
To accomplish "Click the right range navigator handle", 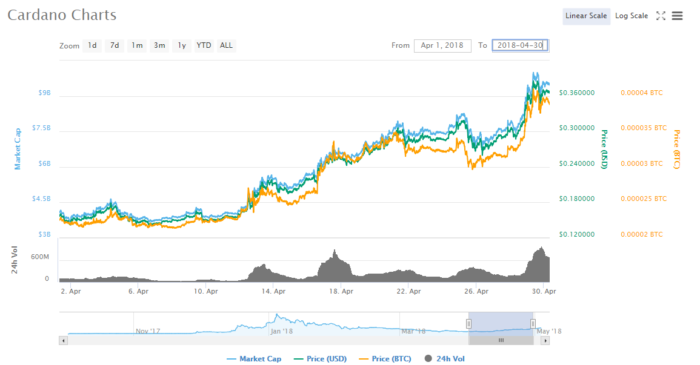I will pyautogui.click(x=533, y=324).
